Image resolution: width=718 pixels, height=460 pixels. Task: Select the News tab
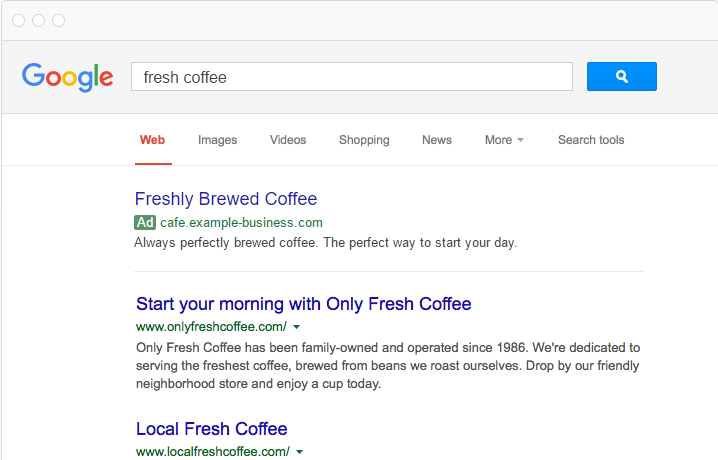click(437, 140)
